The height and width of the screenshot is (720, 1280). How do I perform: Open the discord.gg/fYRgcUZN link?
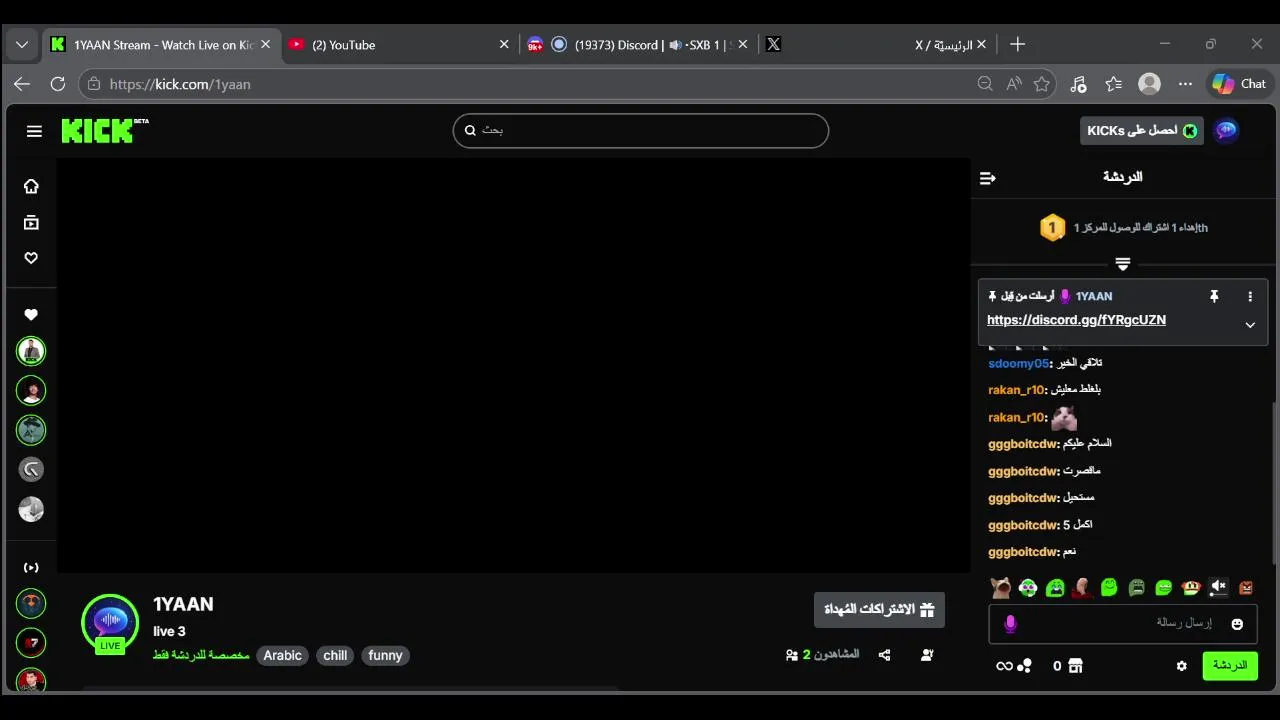tap(1076, 320)
